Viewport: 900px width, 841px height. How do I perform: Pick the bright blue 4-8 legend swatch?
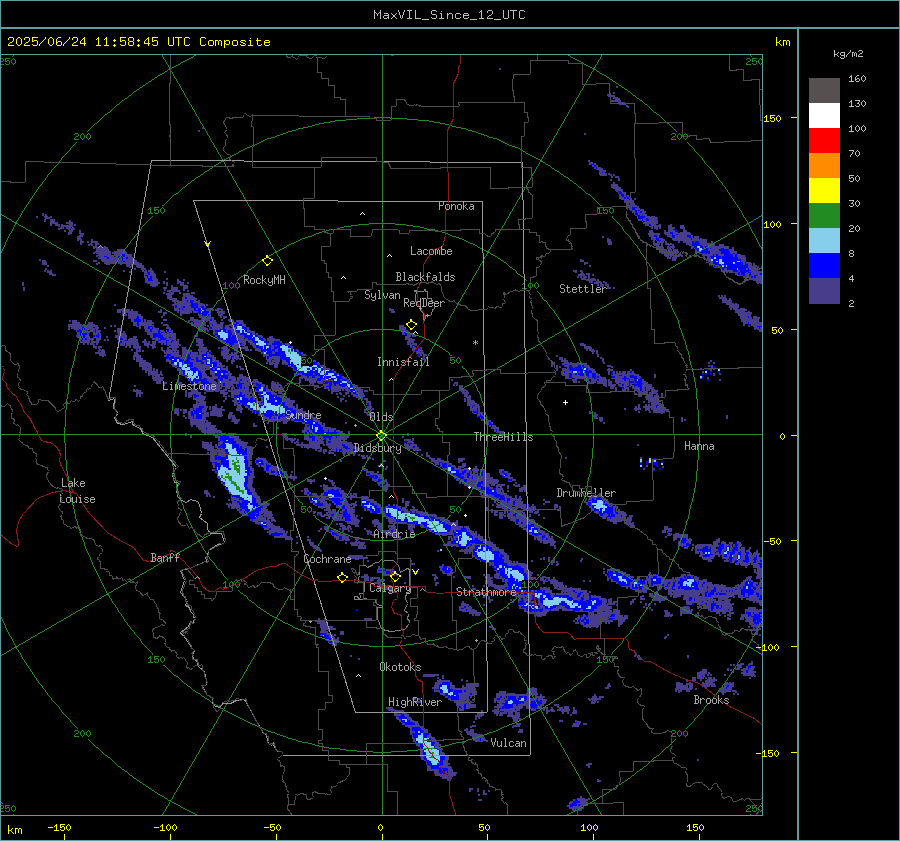[x=824, y=266]
